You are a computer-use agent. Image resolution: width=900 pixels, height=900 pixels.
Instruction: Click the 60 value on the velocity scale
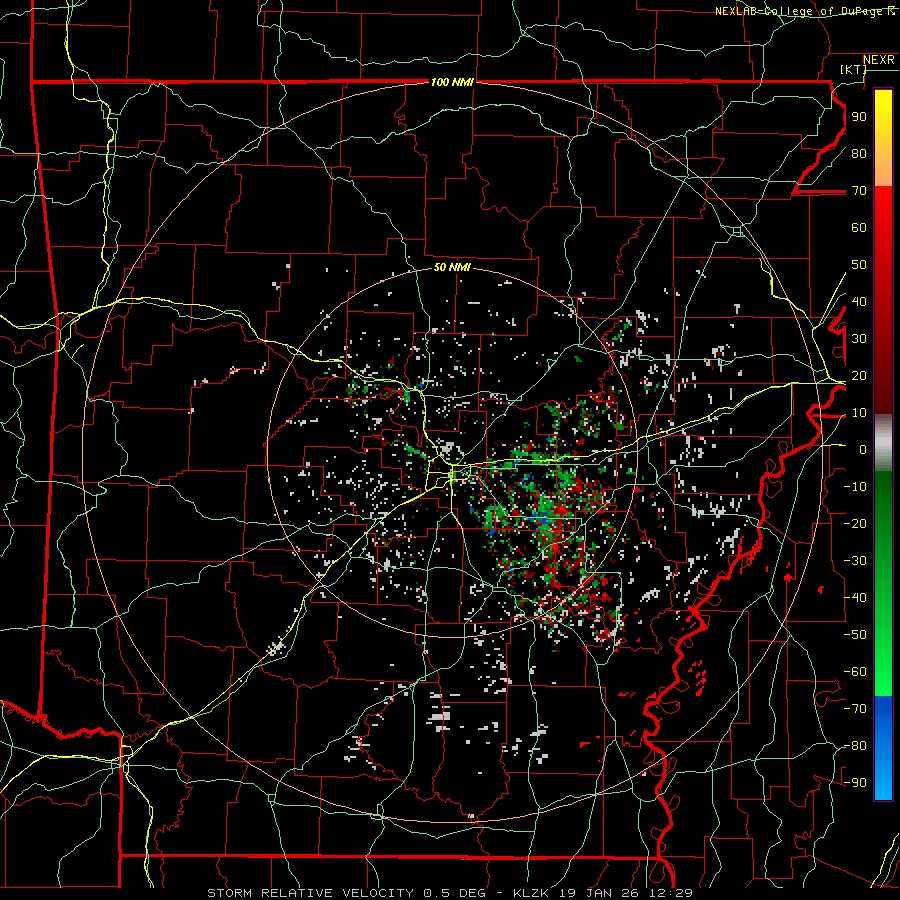(859, 227)
